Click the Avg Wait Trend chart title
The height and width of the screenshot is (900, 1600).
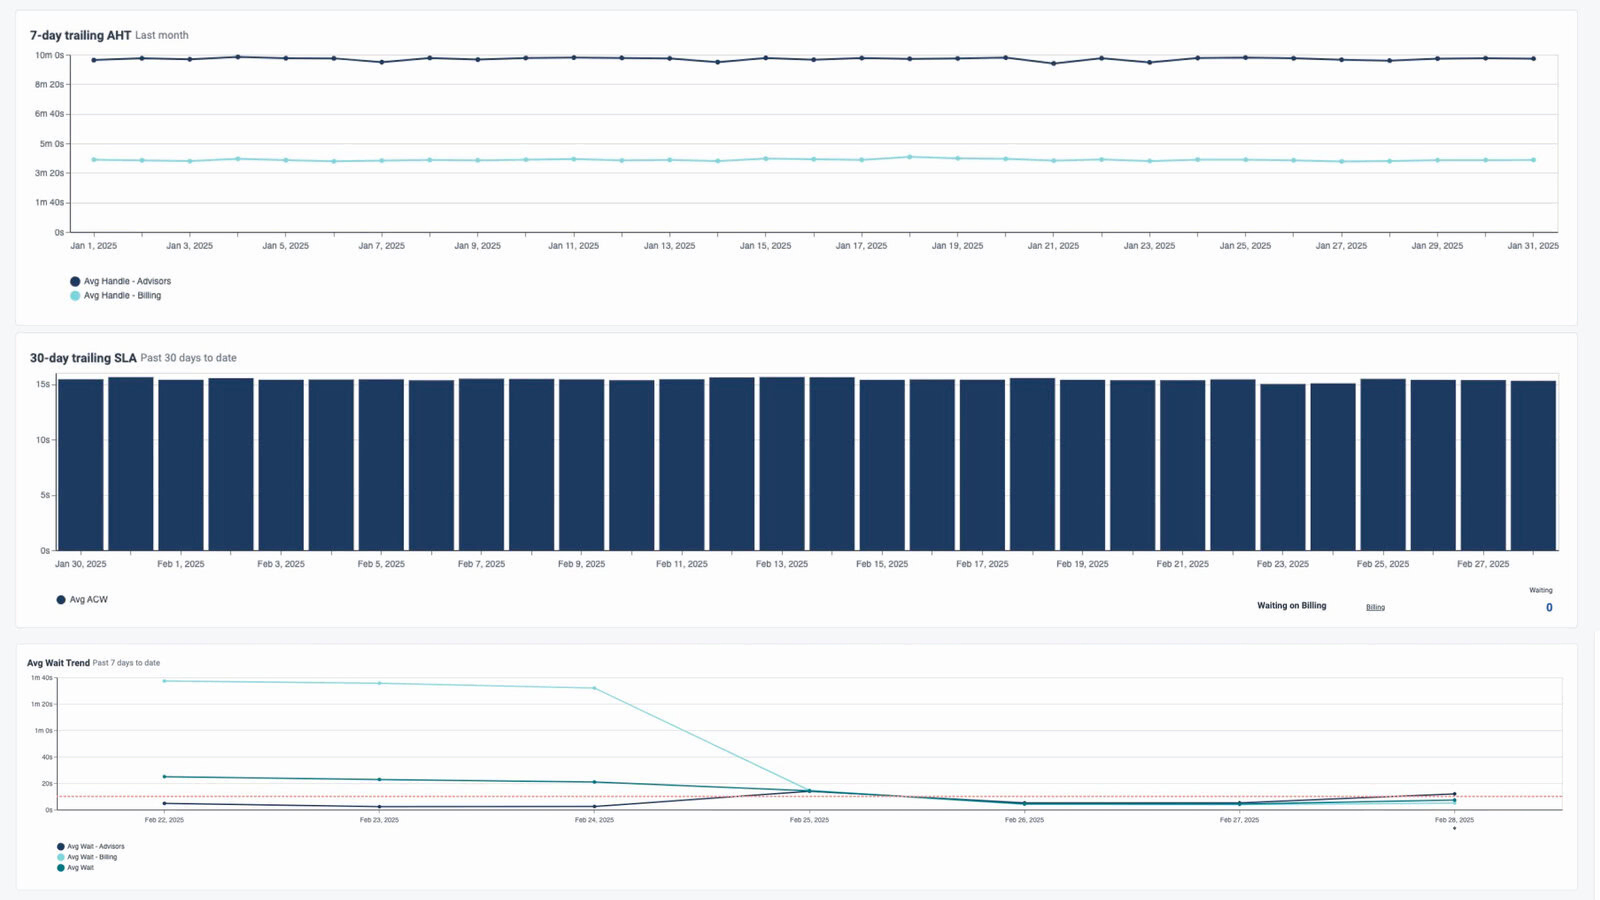55,662
